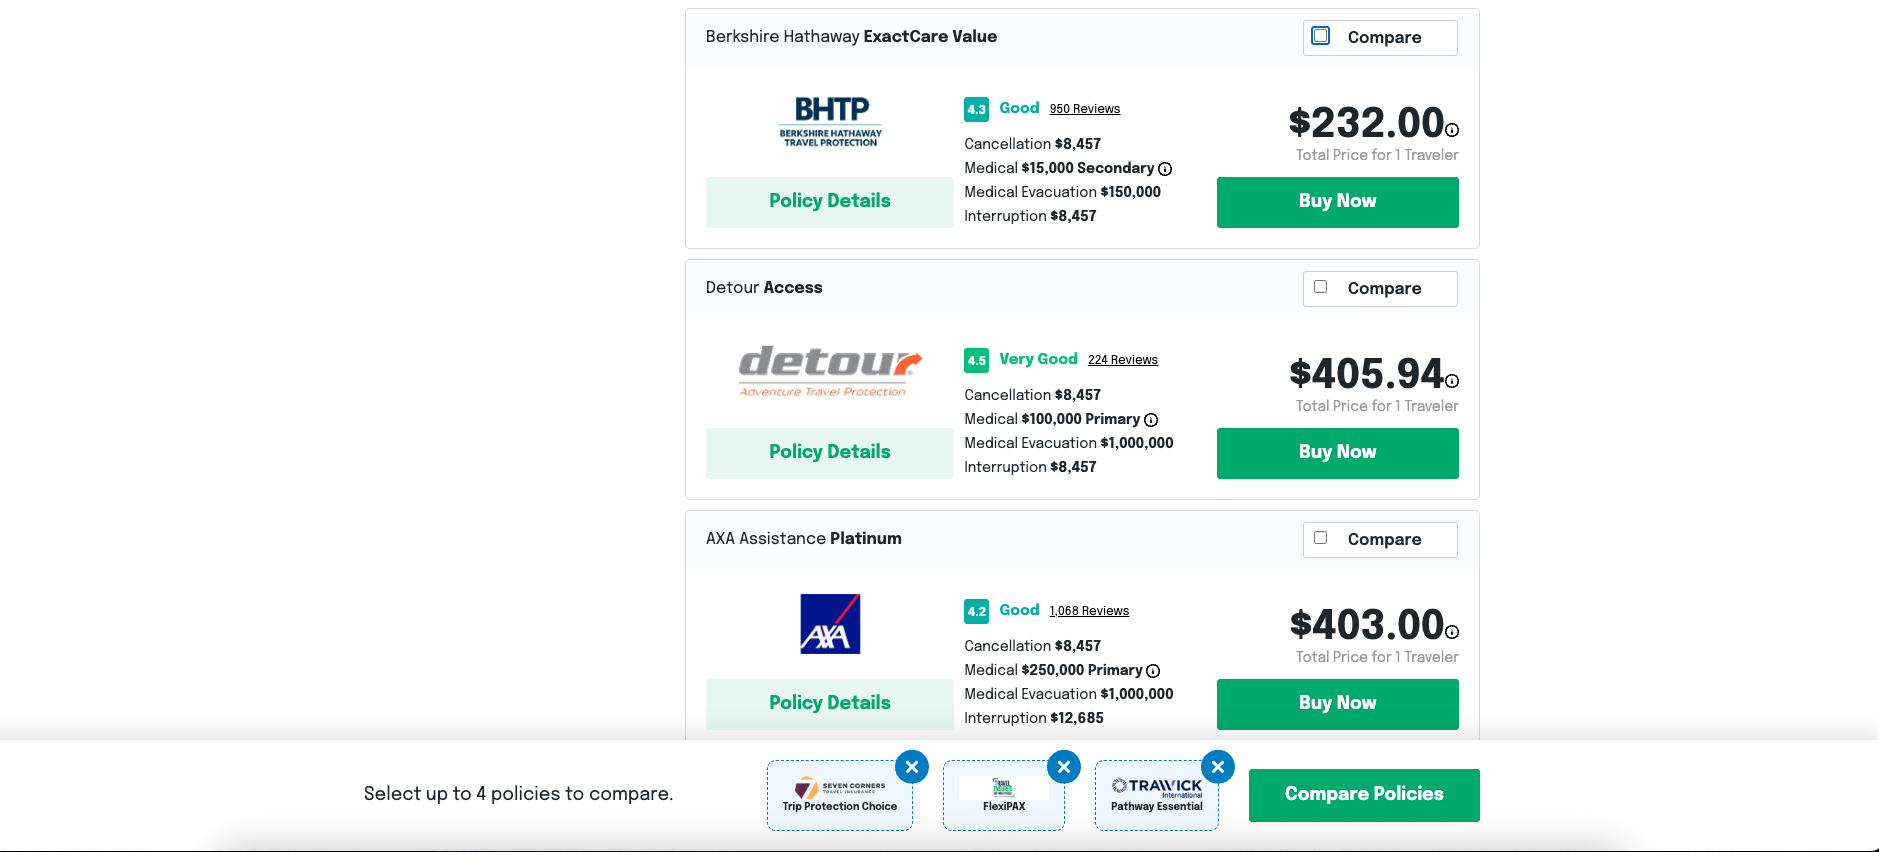View 224 Reviews for Detour Access
1879x852 pixels.
click(1122, 360)
